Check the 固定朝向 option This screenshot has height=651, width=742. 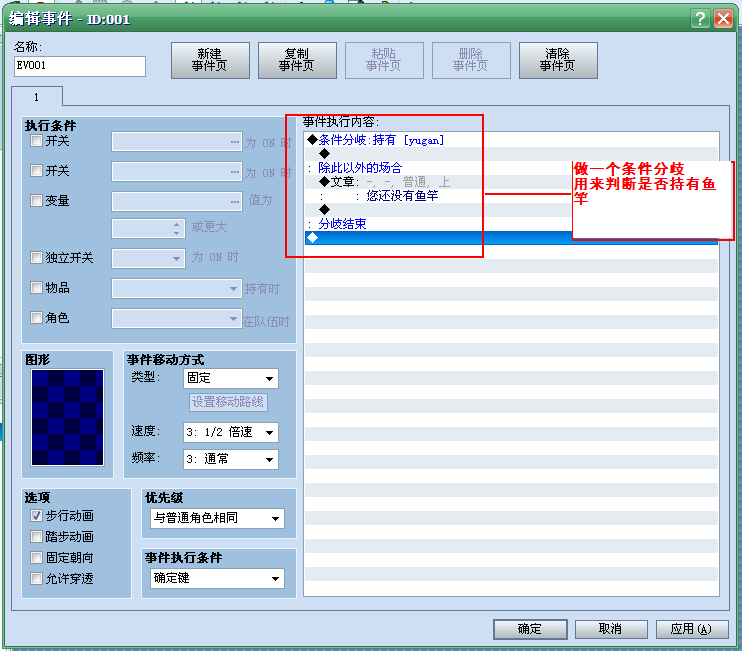point(36,557)
